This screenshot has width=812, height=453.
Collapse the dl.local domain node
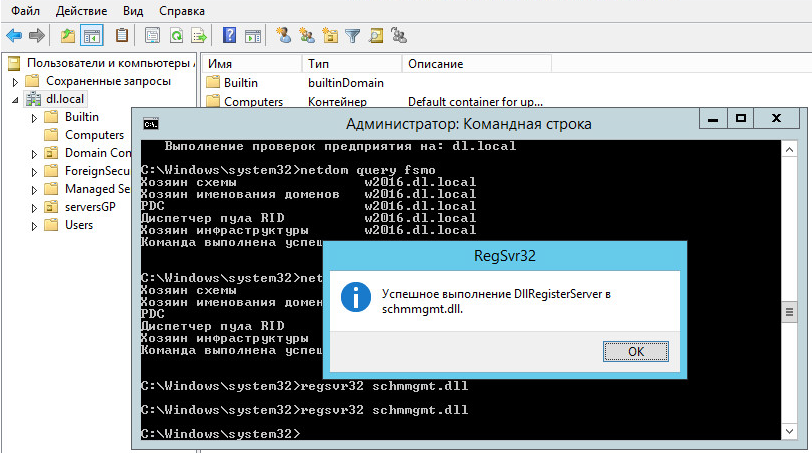[15, 100]
